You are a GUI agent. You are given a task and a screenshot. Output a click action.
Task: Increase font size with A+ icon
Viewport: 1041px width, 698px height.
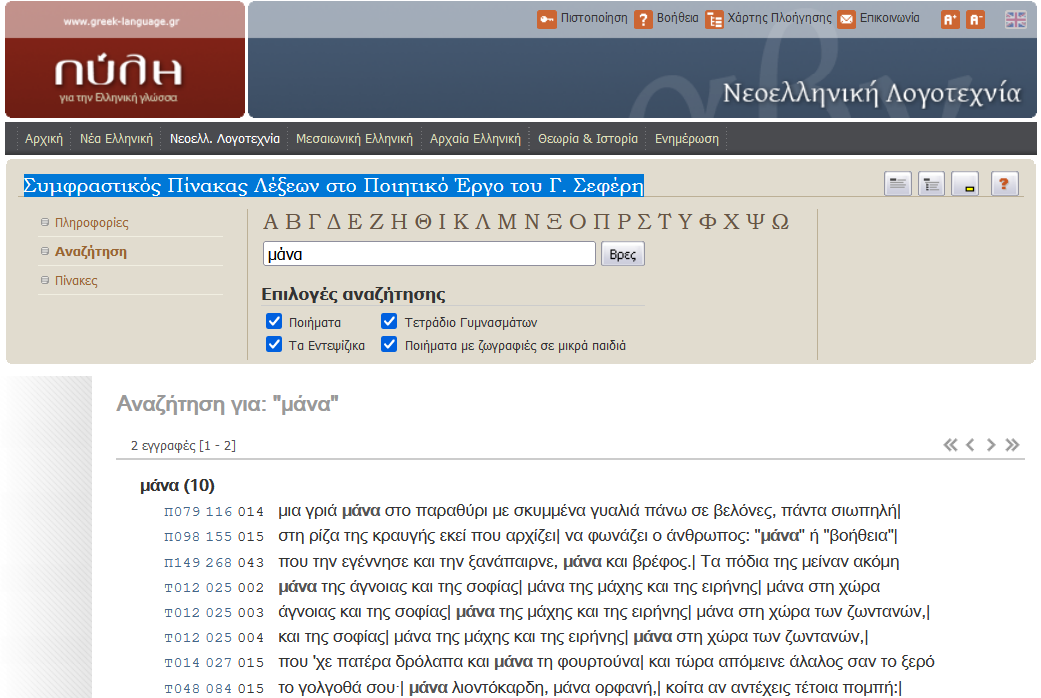(x=950, y=19)
